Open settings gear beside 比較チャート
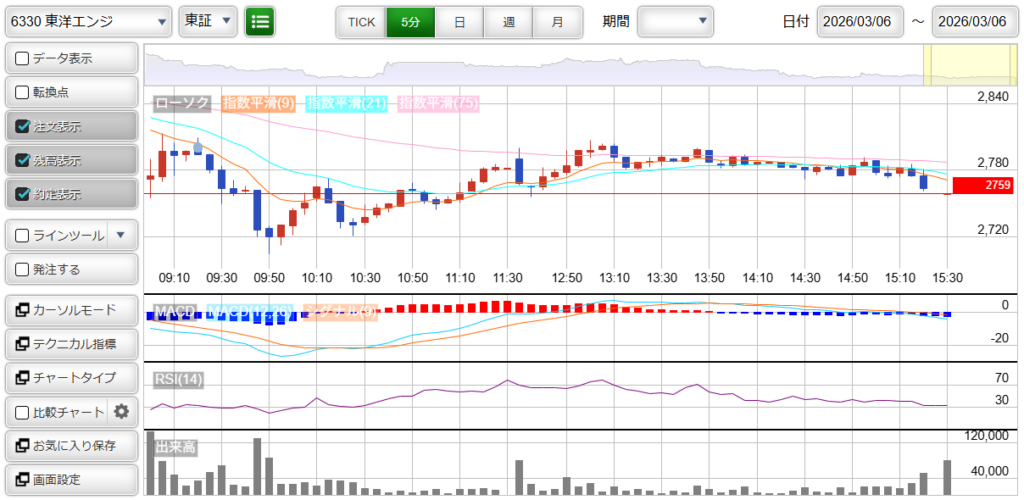The image size is (1024, 500). [x=122, y=411]
